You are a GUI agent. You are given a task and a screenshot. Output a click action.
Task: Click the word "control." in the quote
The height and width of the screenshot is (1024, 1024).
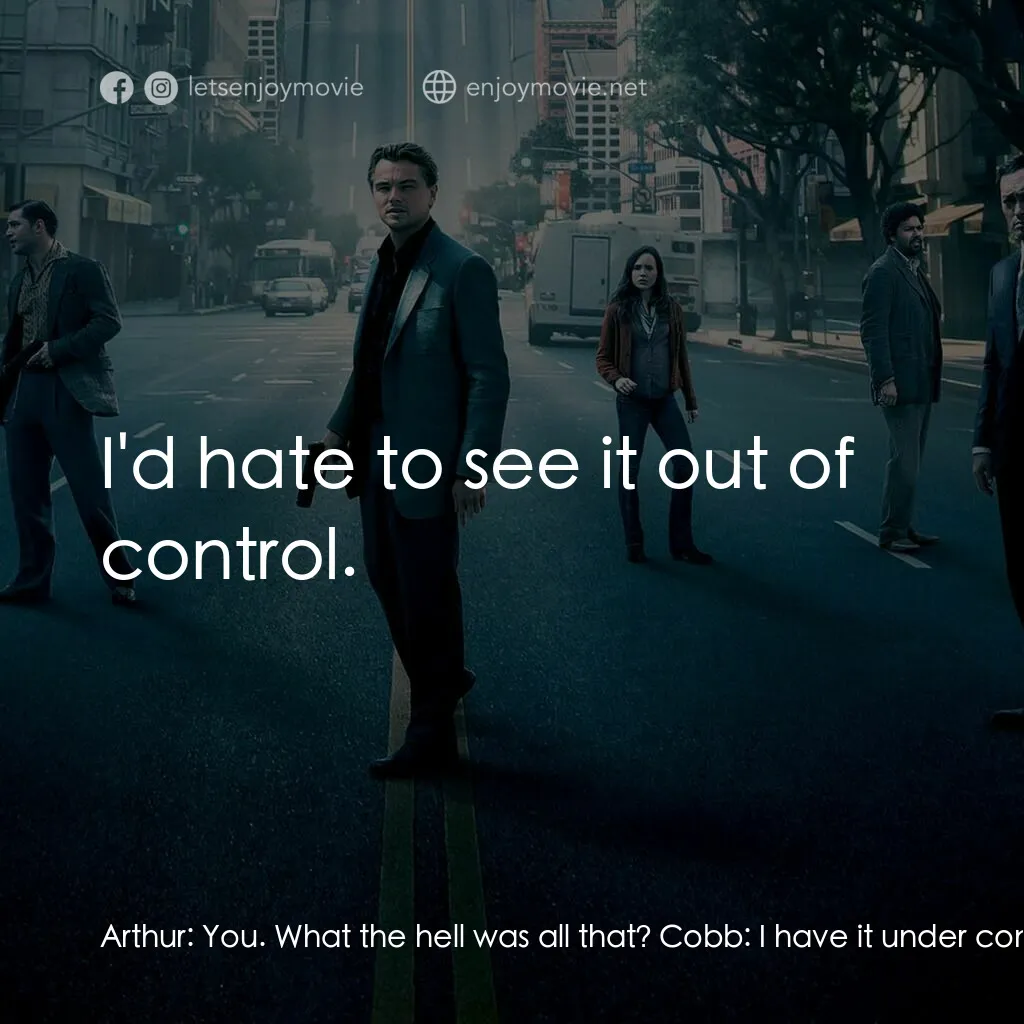[229, 556]
